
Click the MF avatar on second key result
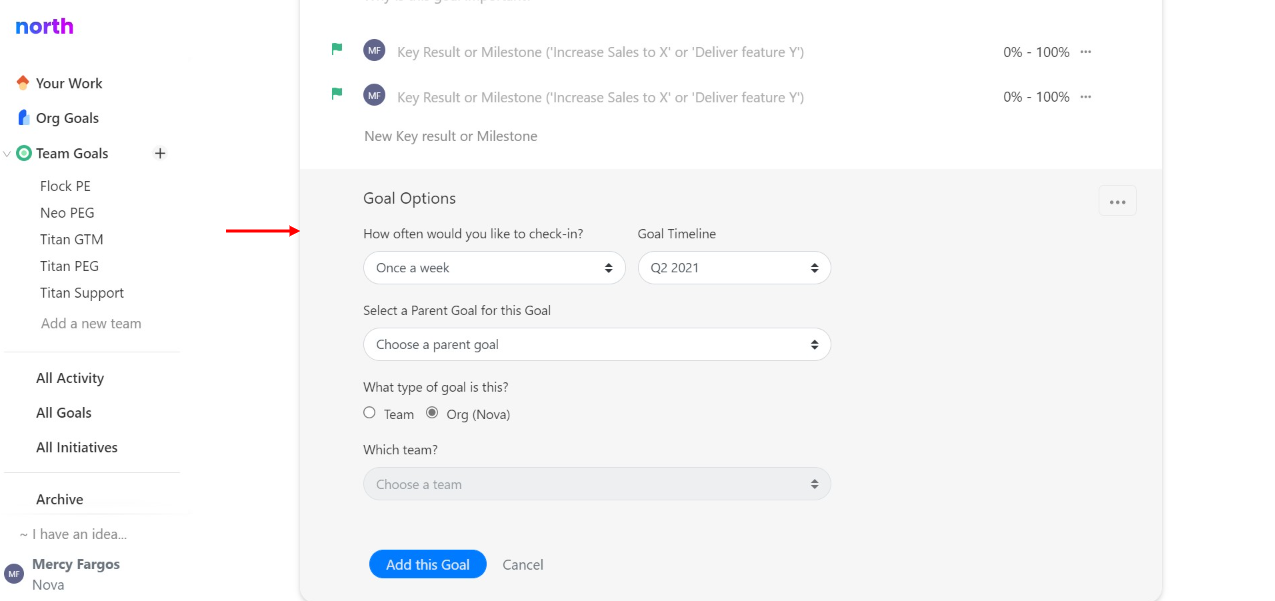pos(374,95)
